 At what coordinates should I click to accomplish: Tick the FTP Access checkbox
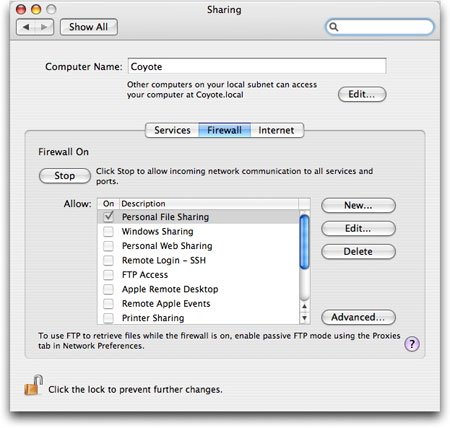point(108,275)
